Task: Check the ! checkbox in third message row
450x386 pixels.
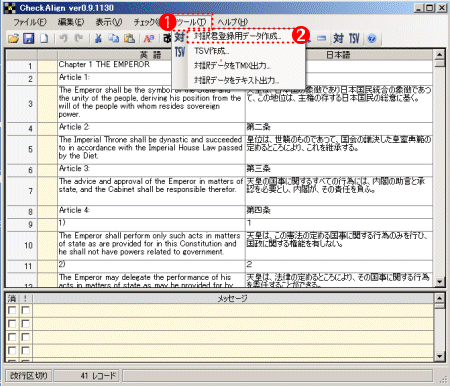Action: pos(25,337)
